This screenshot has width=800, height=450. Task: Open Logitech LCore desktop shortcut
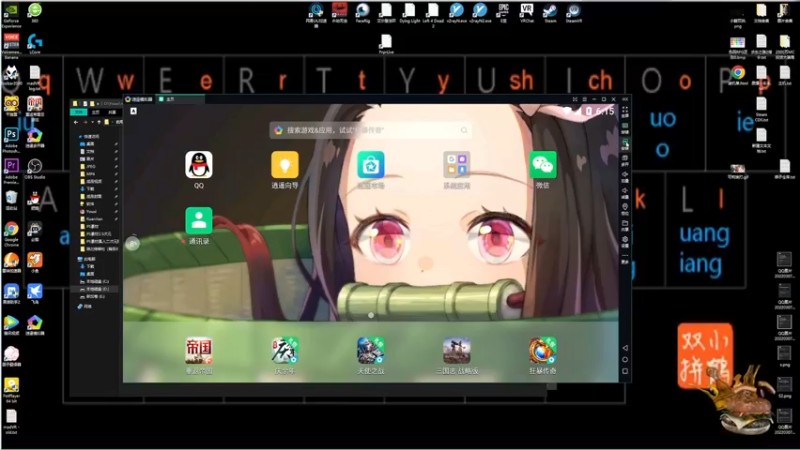click(35, 44)
